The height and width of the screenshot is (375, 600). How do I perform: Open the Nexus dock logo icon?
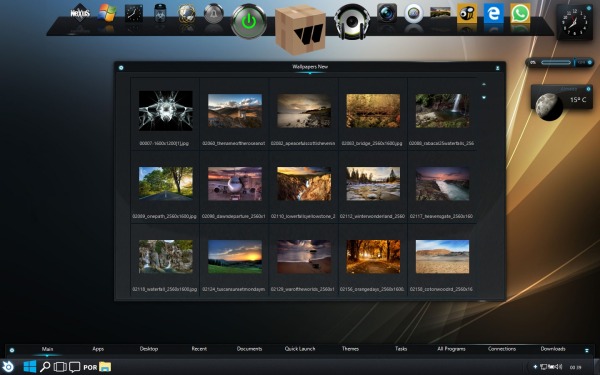tap(80, 13)
